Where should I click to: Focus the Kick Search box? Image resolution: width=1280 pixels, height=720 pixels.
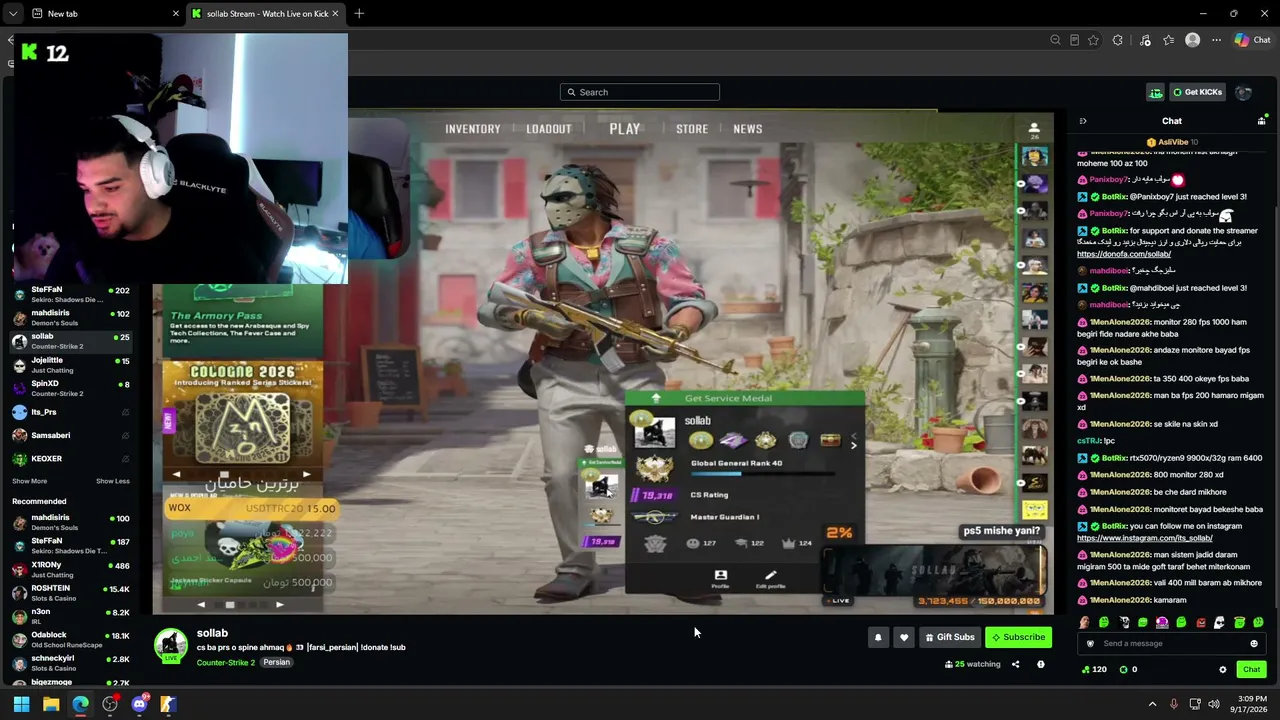[640, 92]
